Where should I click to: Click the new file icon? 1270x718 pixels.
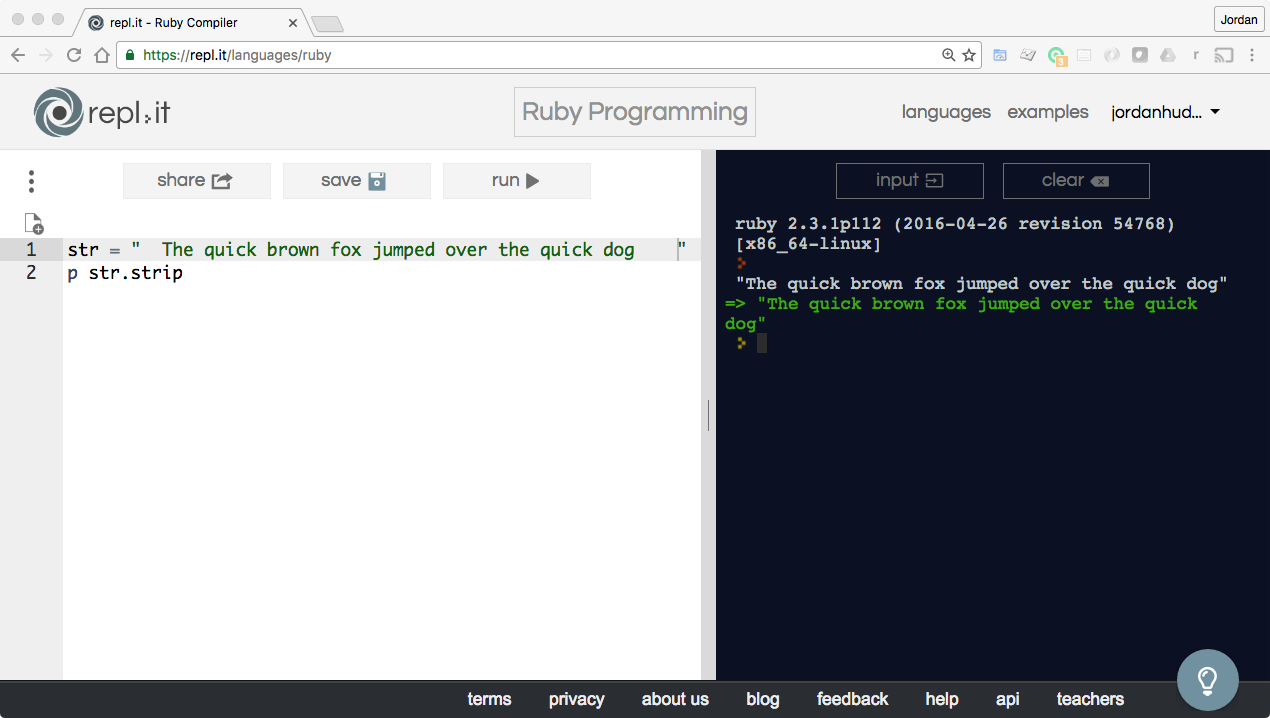click(34, 223)
